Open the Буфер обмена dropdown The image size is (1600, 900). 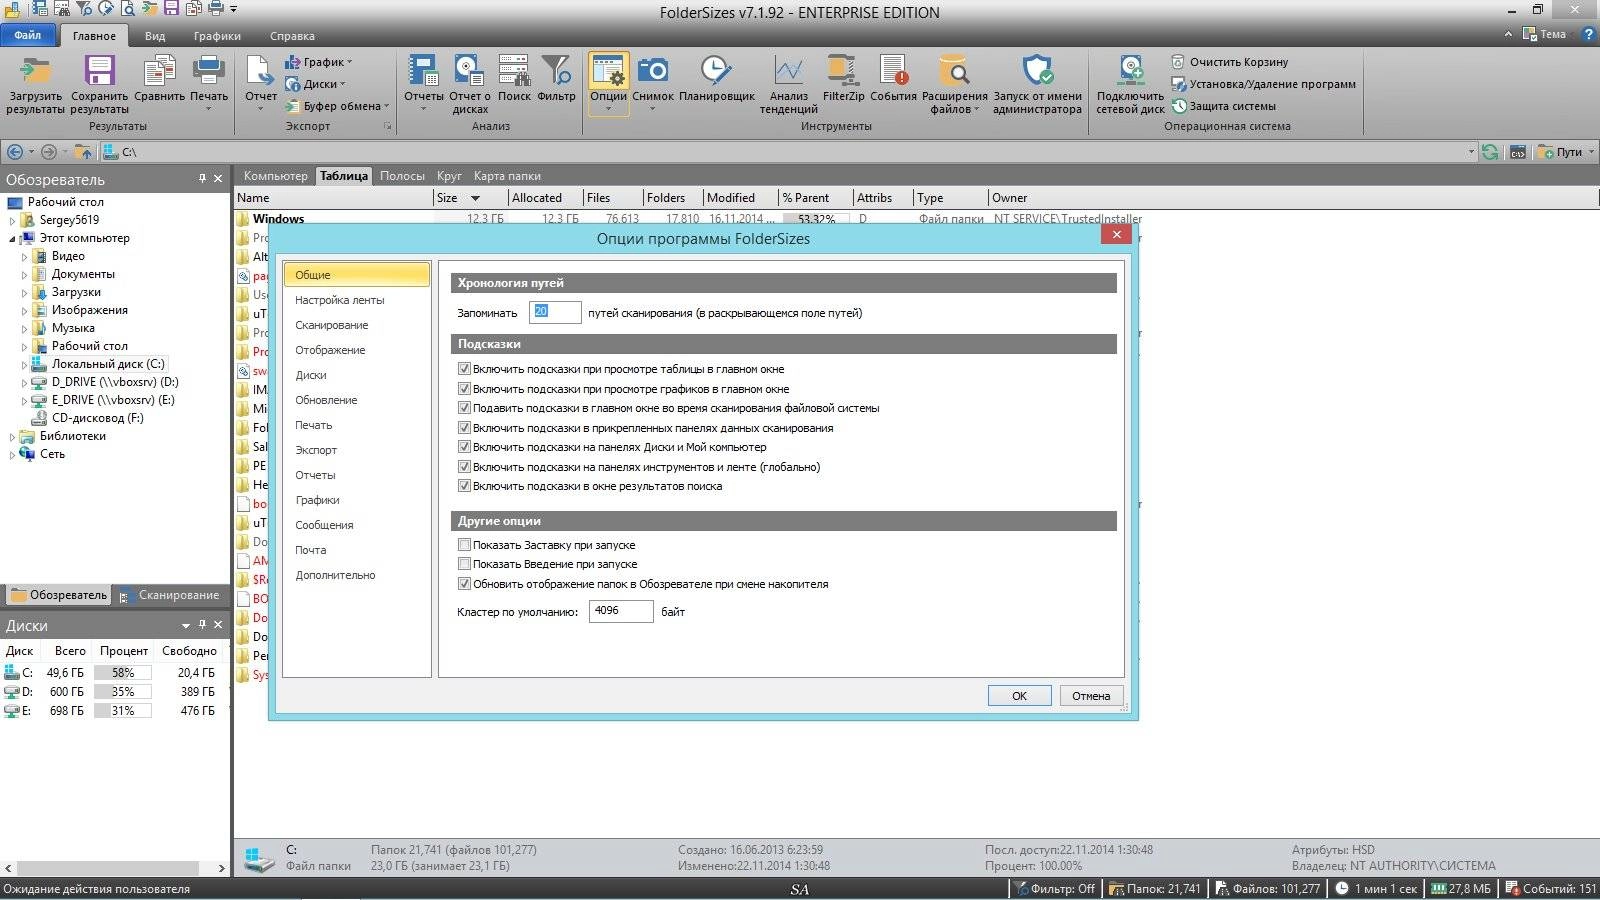click(337, 106)
